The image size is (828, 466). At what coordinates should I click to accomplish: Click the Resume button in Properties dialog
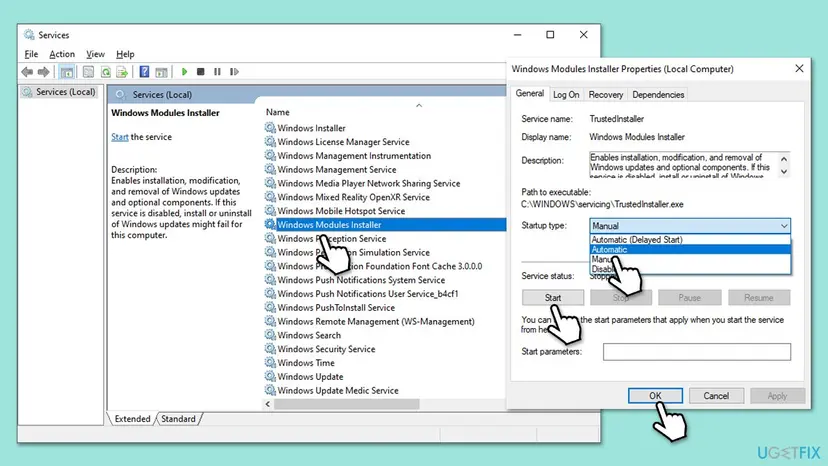click(x=759, y=297)
